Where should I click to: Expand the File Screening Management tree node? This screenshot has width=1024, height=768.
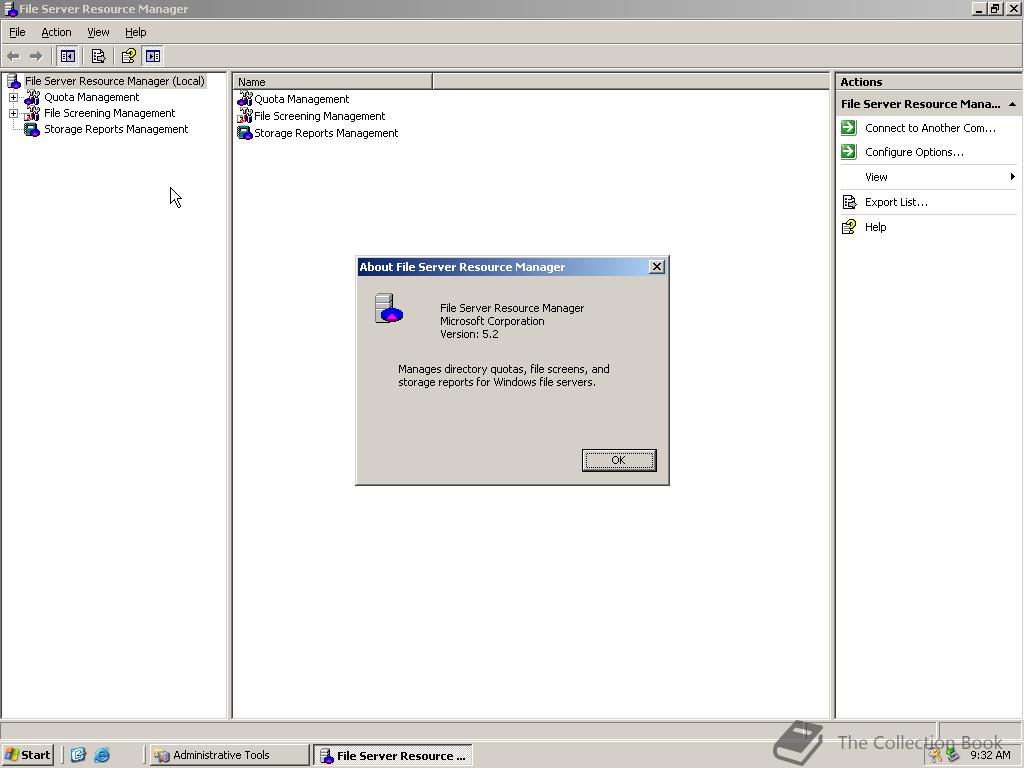(x=13, y=114)
